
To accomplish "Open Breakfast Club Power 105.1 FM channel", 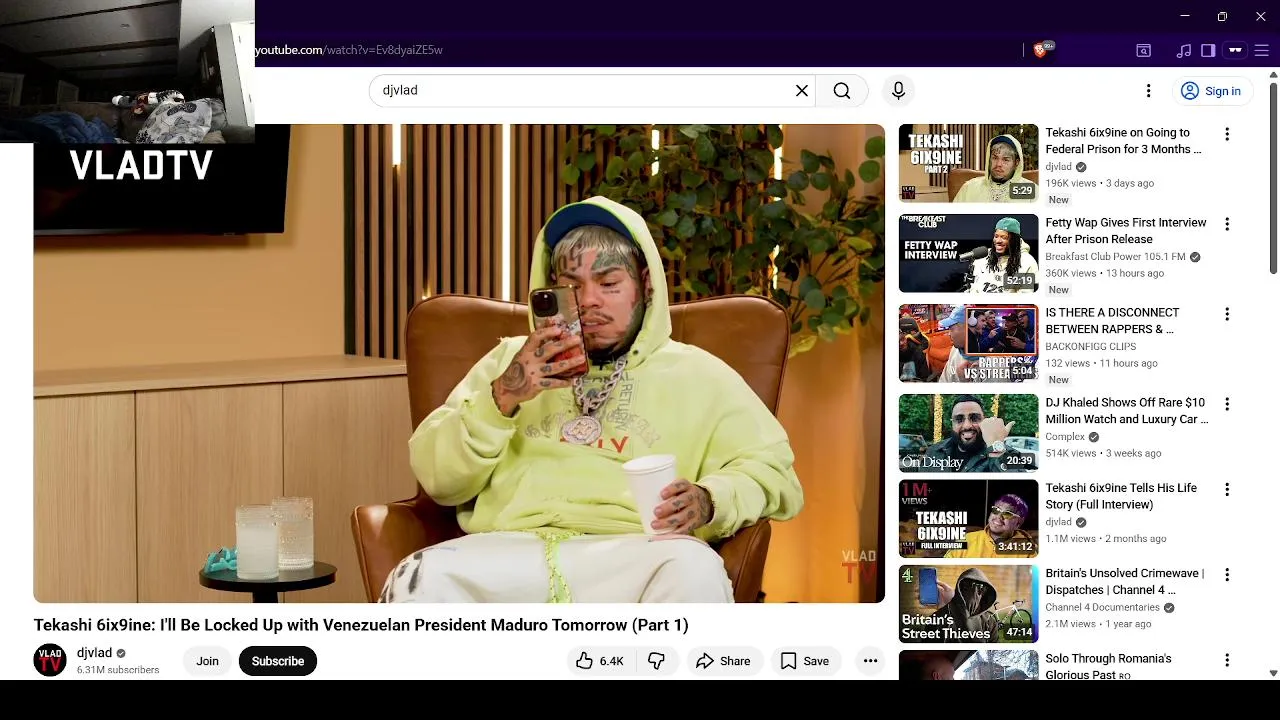I will click(1115, 257).
